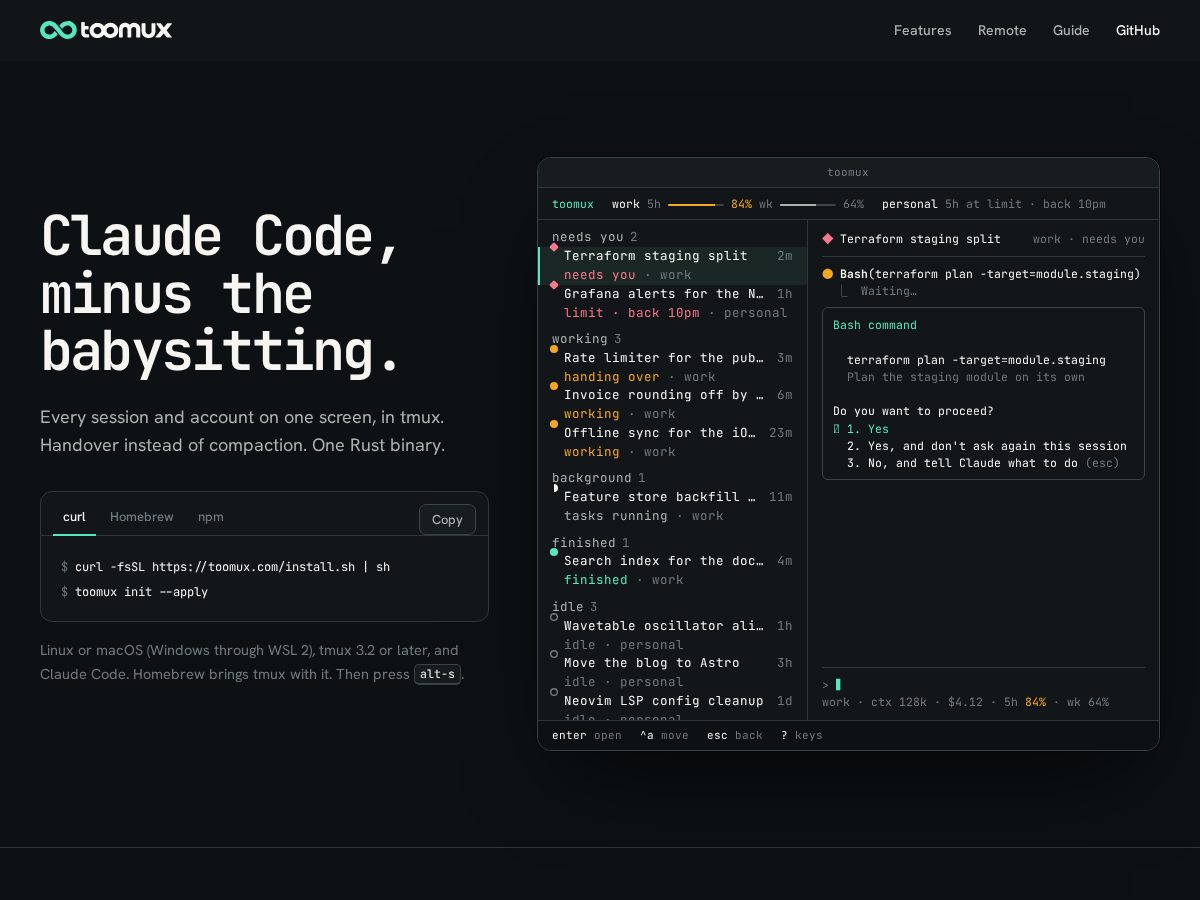
Task: Click the orange dot beside Rate limiter session
Action: tap(554, 349)
